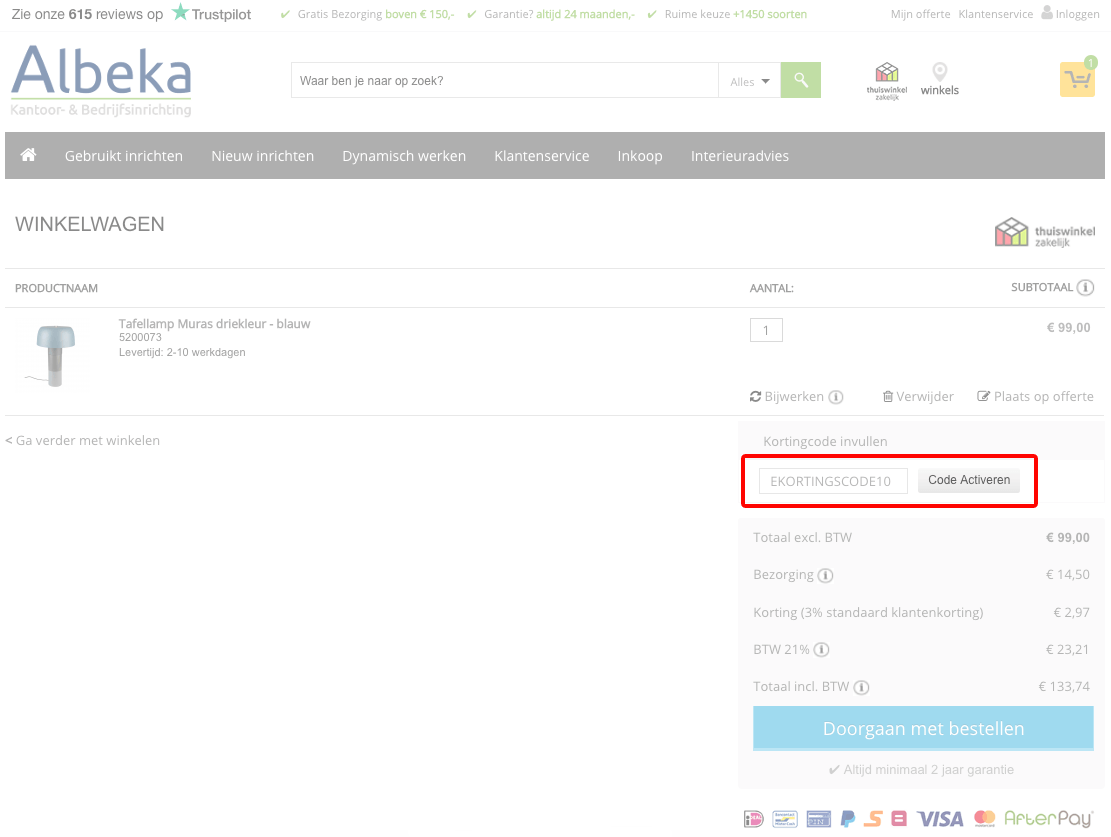Click Doorgaan met bestellen button
The image size is (1111, 837).
[x=923, y=728]
